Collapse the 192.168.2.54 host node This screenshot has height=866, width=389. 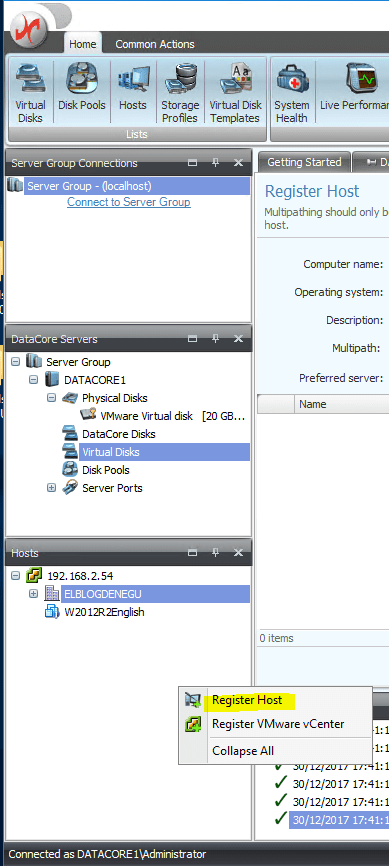click(15, 575)
